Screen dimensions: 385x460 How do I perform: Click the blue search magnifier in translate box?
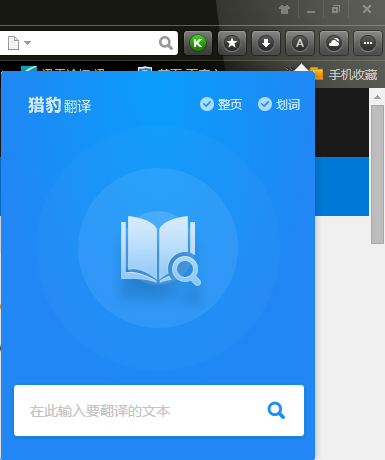coord(276,410)
